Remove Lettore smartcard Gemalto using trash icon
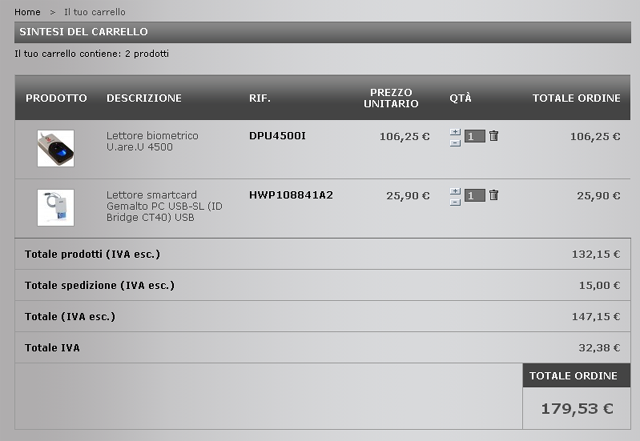This screenshot has width=640, height=441. (x=493, y=195)
